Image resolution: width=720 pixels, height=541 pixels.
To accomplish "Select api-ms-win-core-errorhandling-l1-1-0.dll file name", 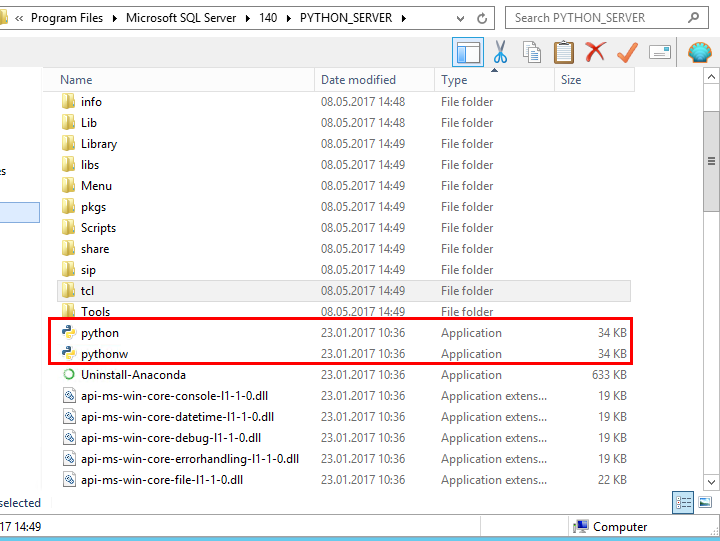I will click(x=190, y=459).
